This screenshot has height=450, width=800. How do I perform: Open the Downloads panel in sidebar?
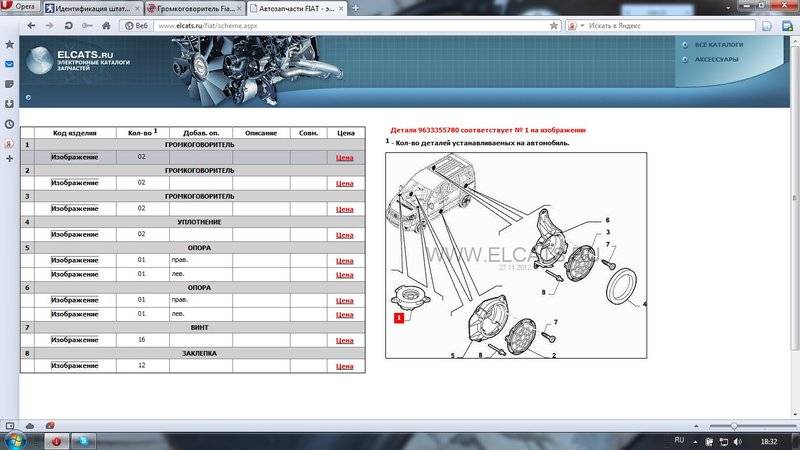tap(9, 103)
